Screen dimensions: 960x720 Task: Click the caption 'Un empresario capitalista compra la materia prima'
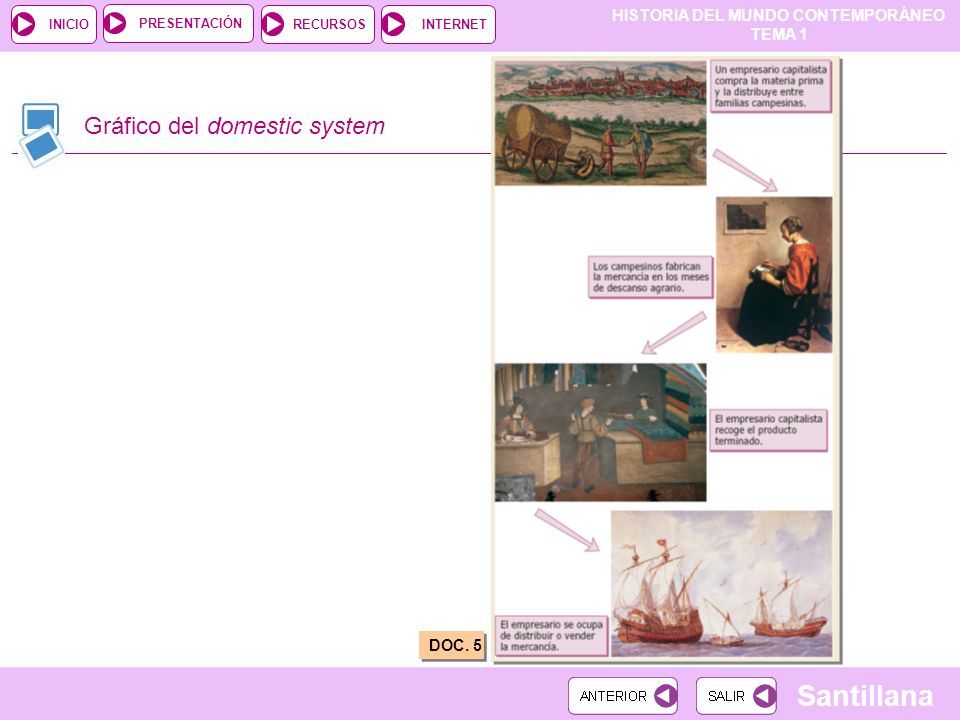771,86
